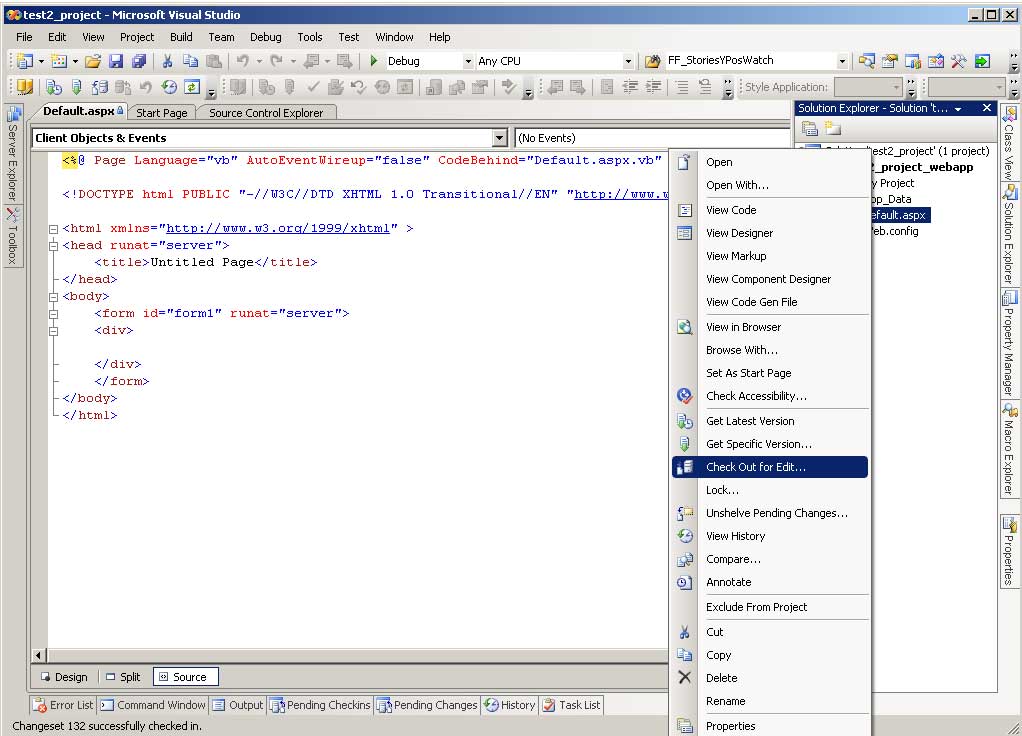Click the Undo toolbar icon
Viewport: 1022px width, 736px height.
coord(242,61)
